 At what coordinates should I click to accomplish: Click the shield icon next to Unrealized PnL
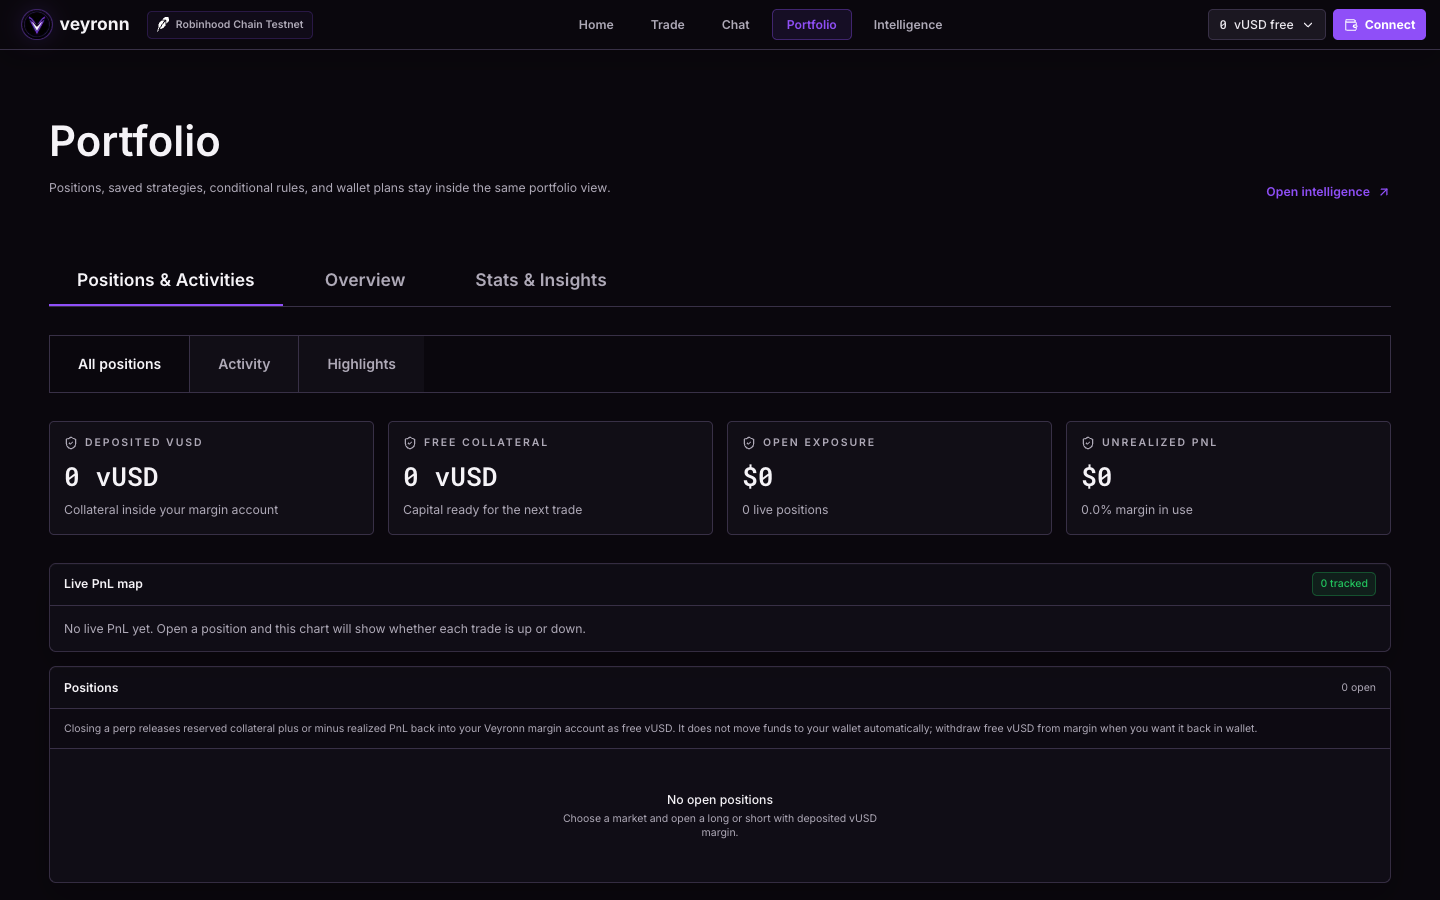pyautogui.click(x=1088, y=443)
